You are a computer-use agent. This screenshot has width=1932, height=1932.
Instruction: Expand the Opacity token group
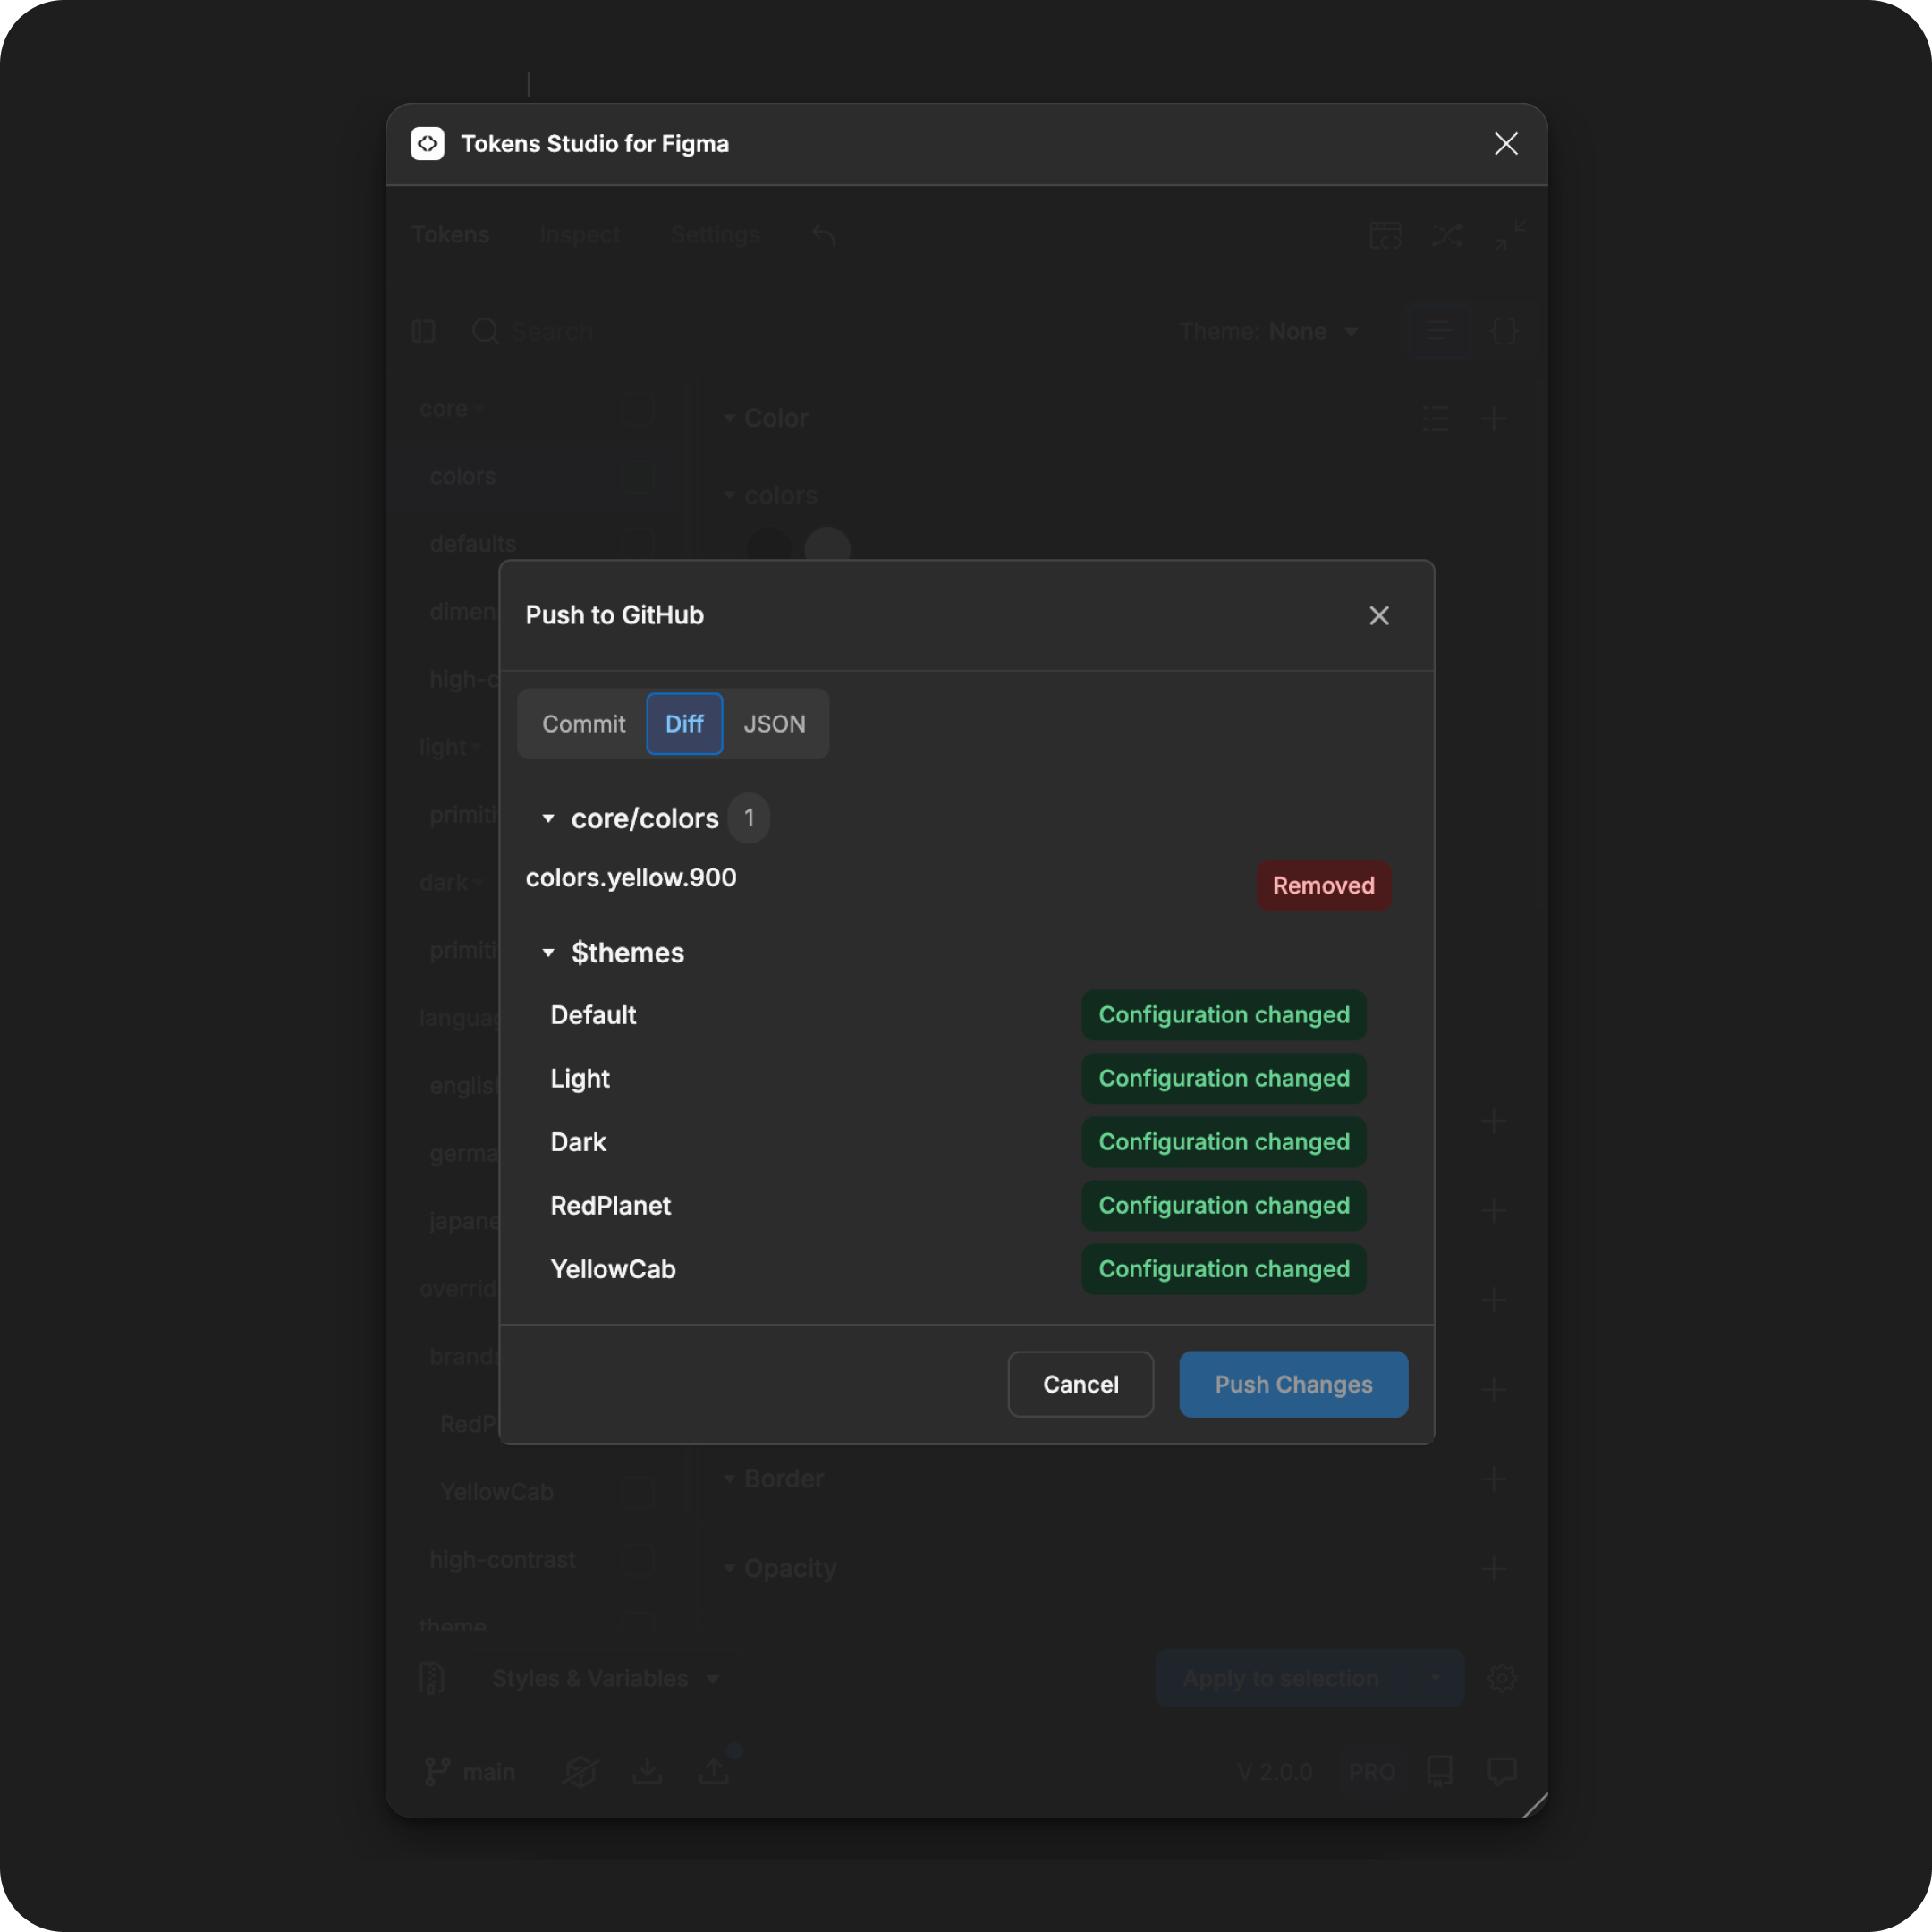coord(729,1568)
